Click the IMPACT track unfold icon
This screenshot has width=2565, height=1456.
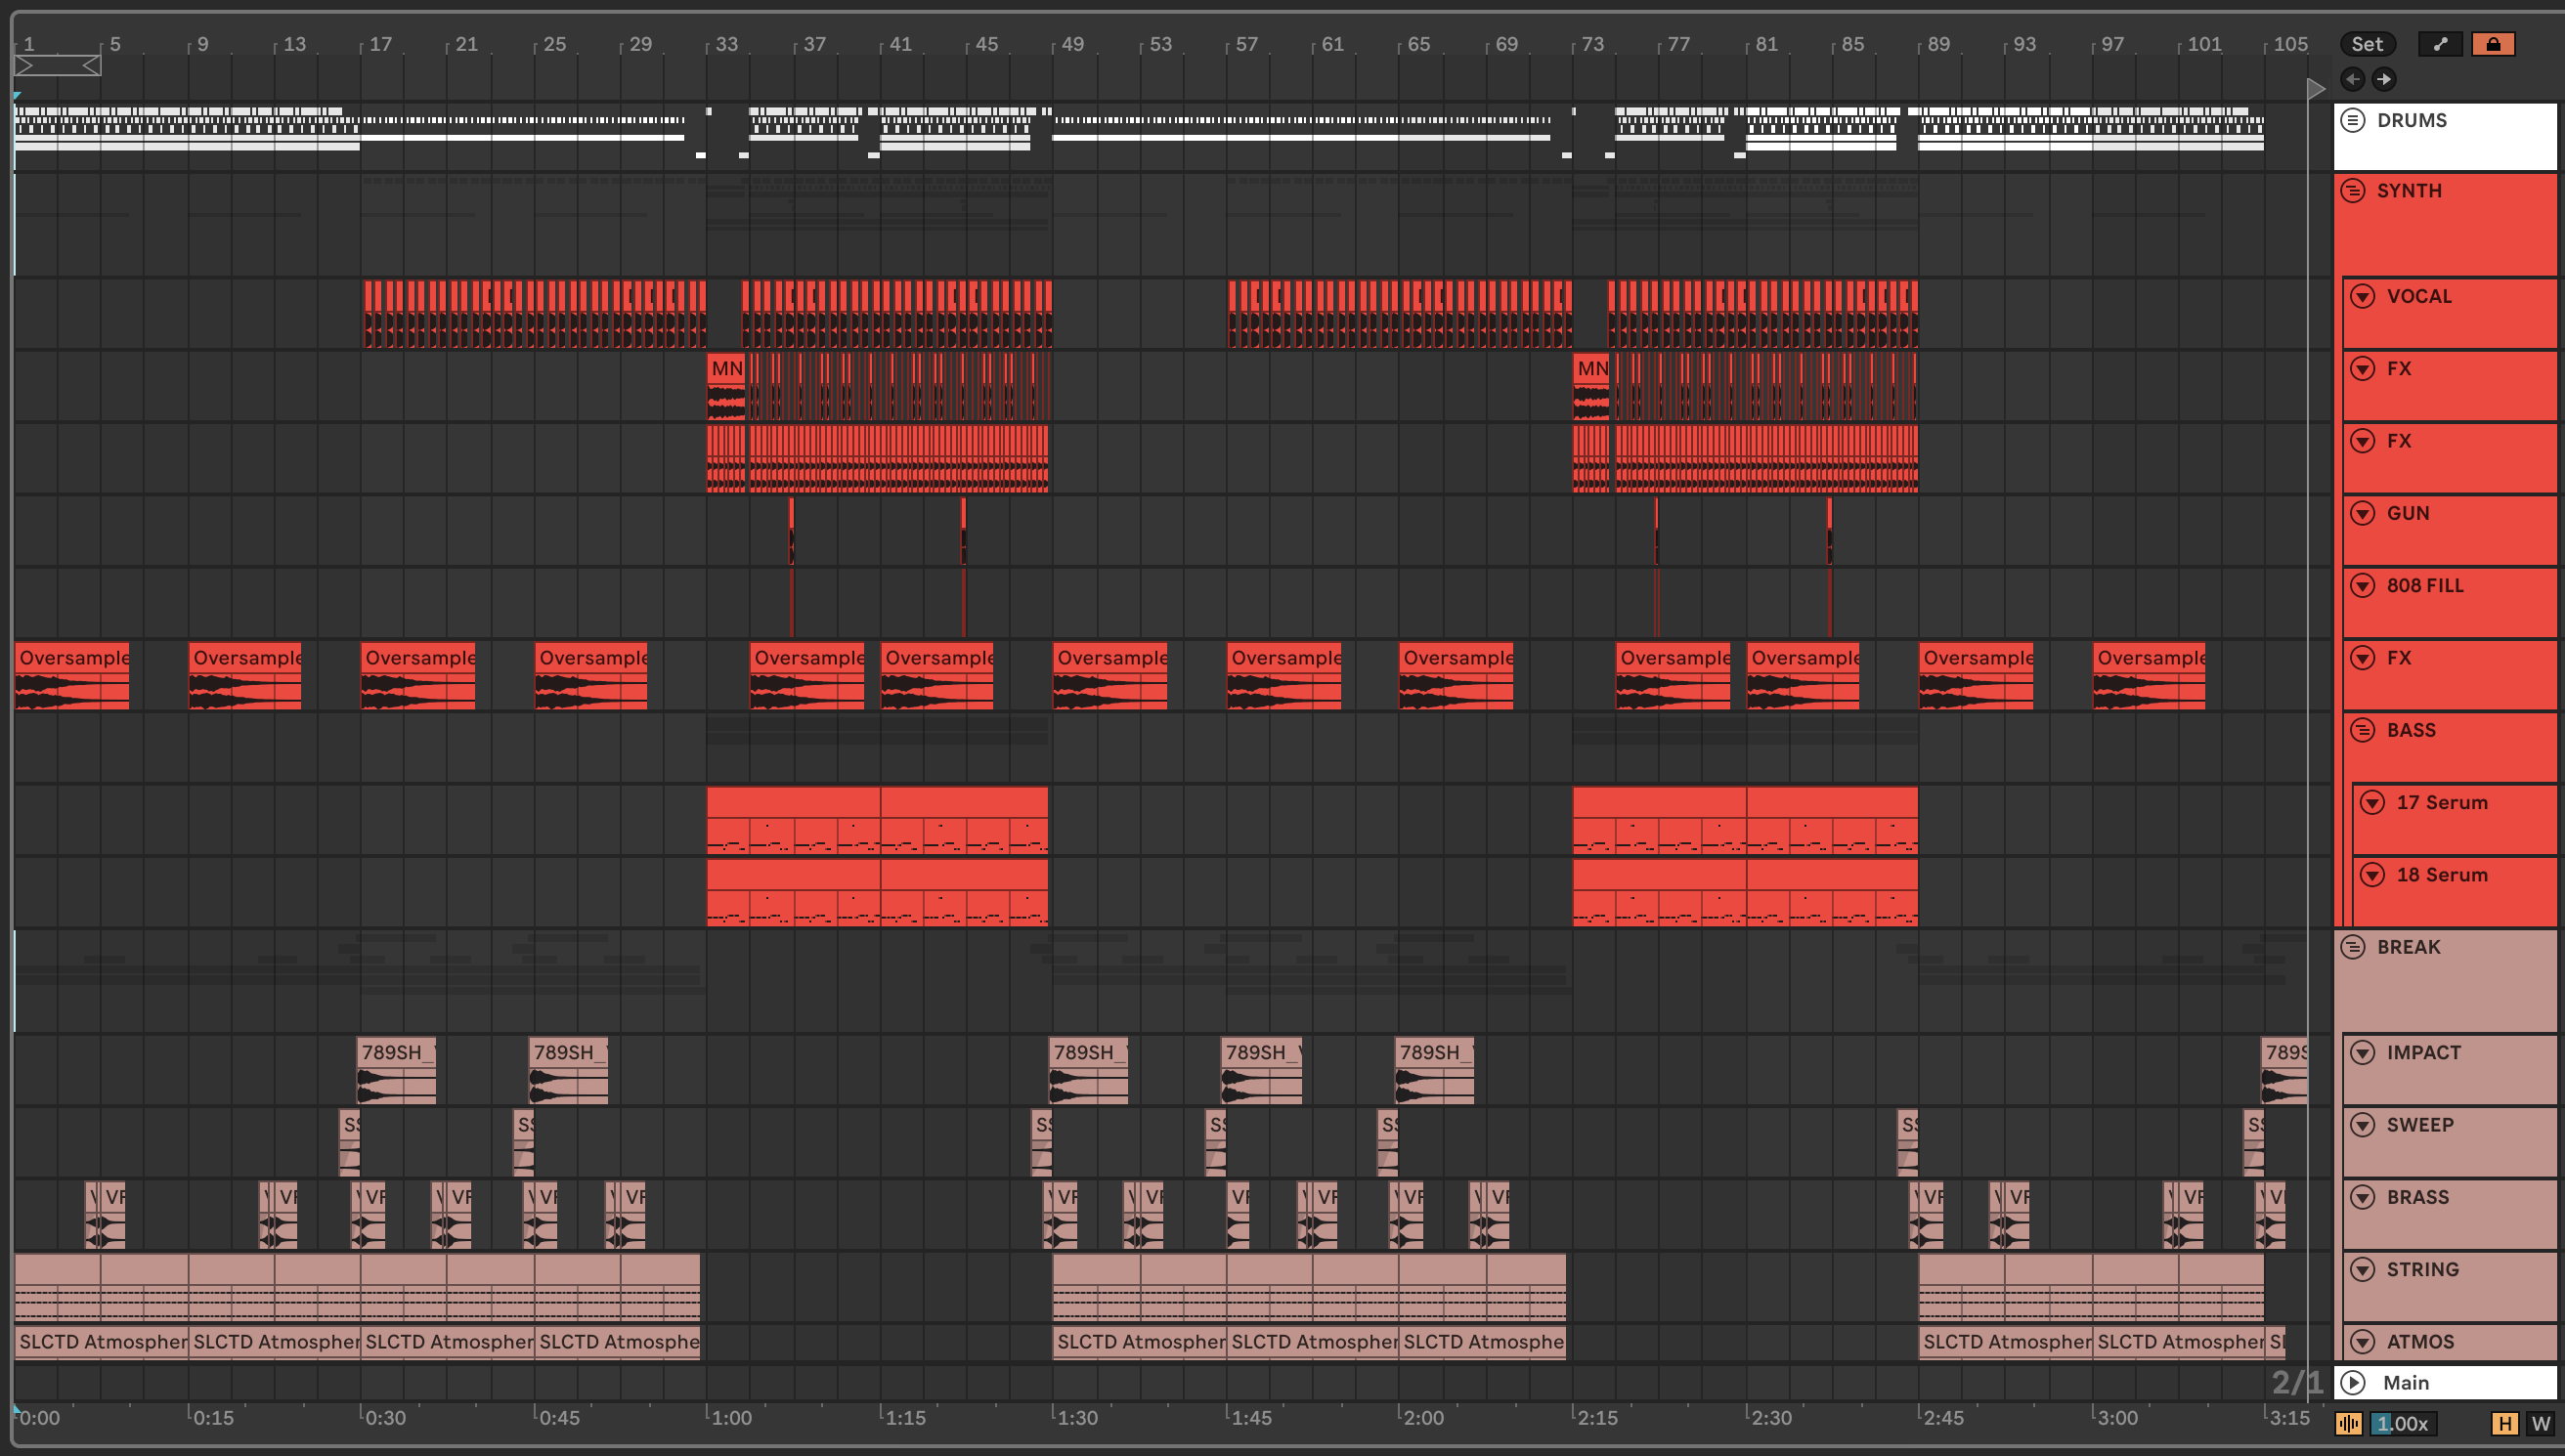2363,1052
